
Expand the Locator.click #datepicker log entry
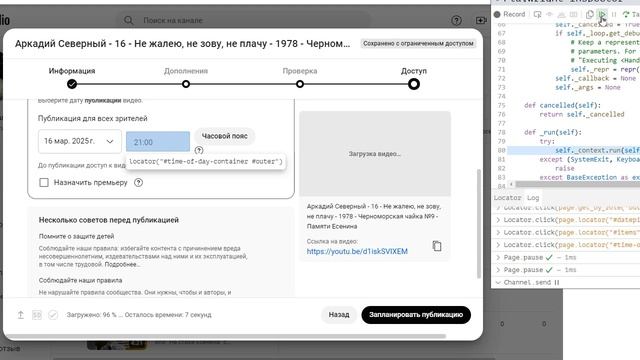click(x=498, y=220)
